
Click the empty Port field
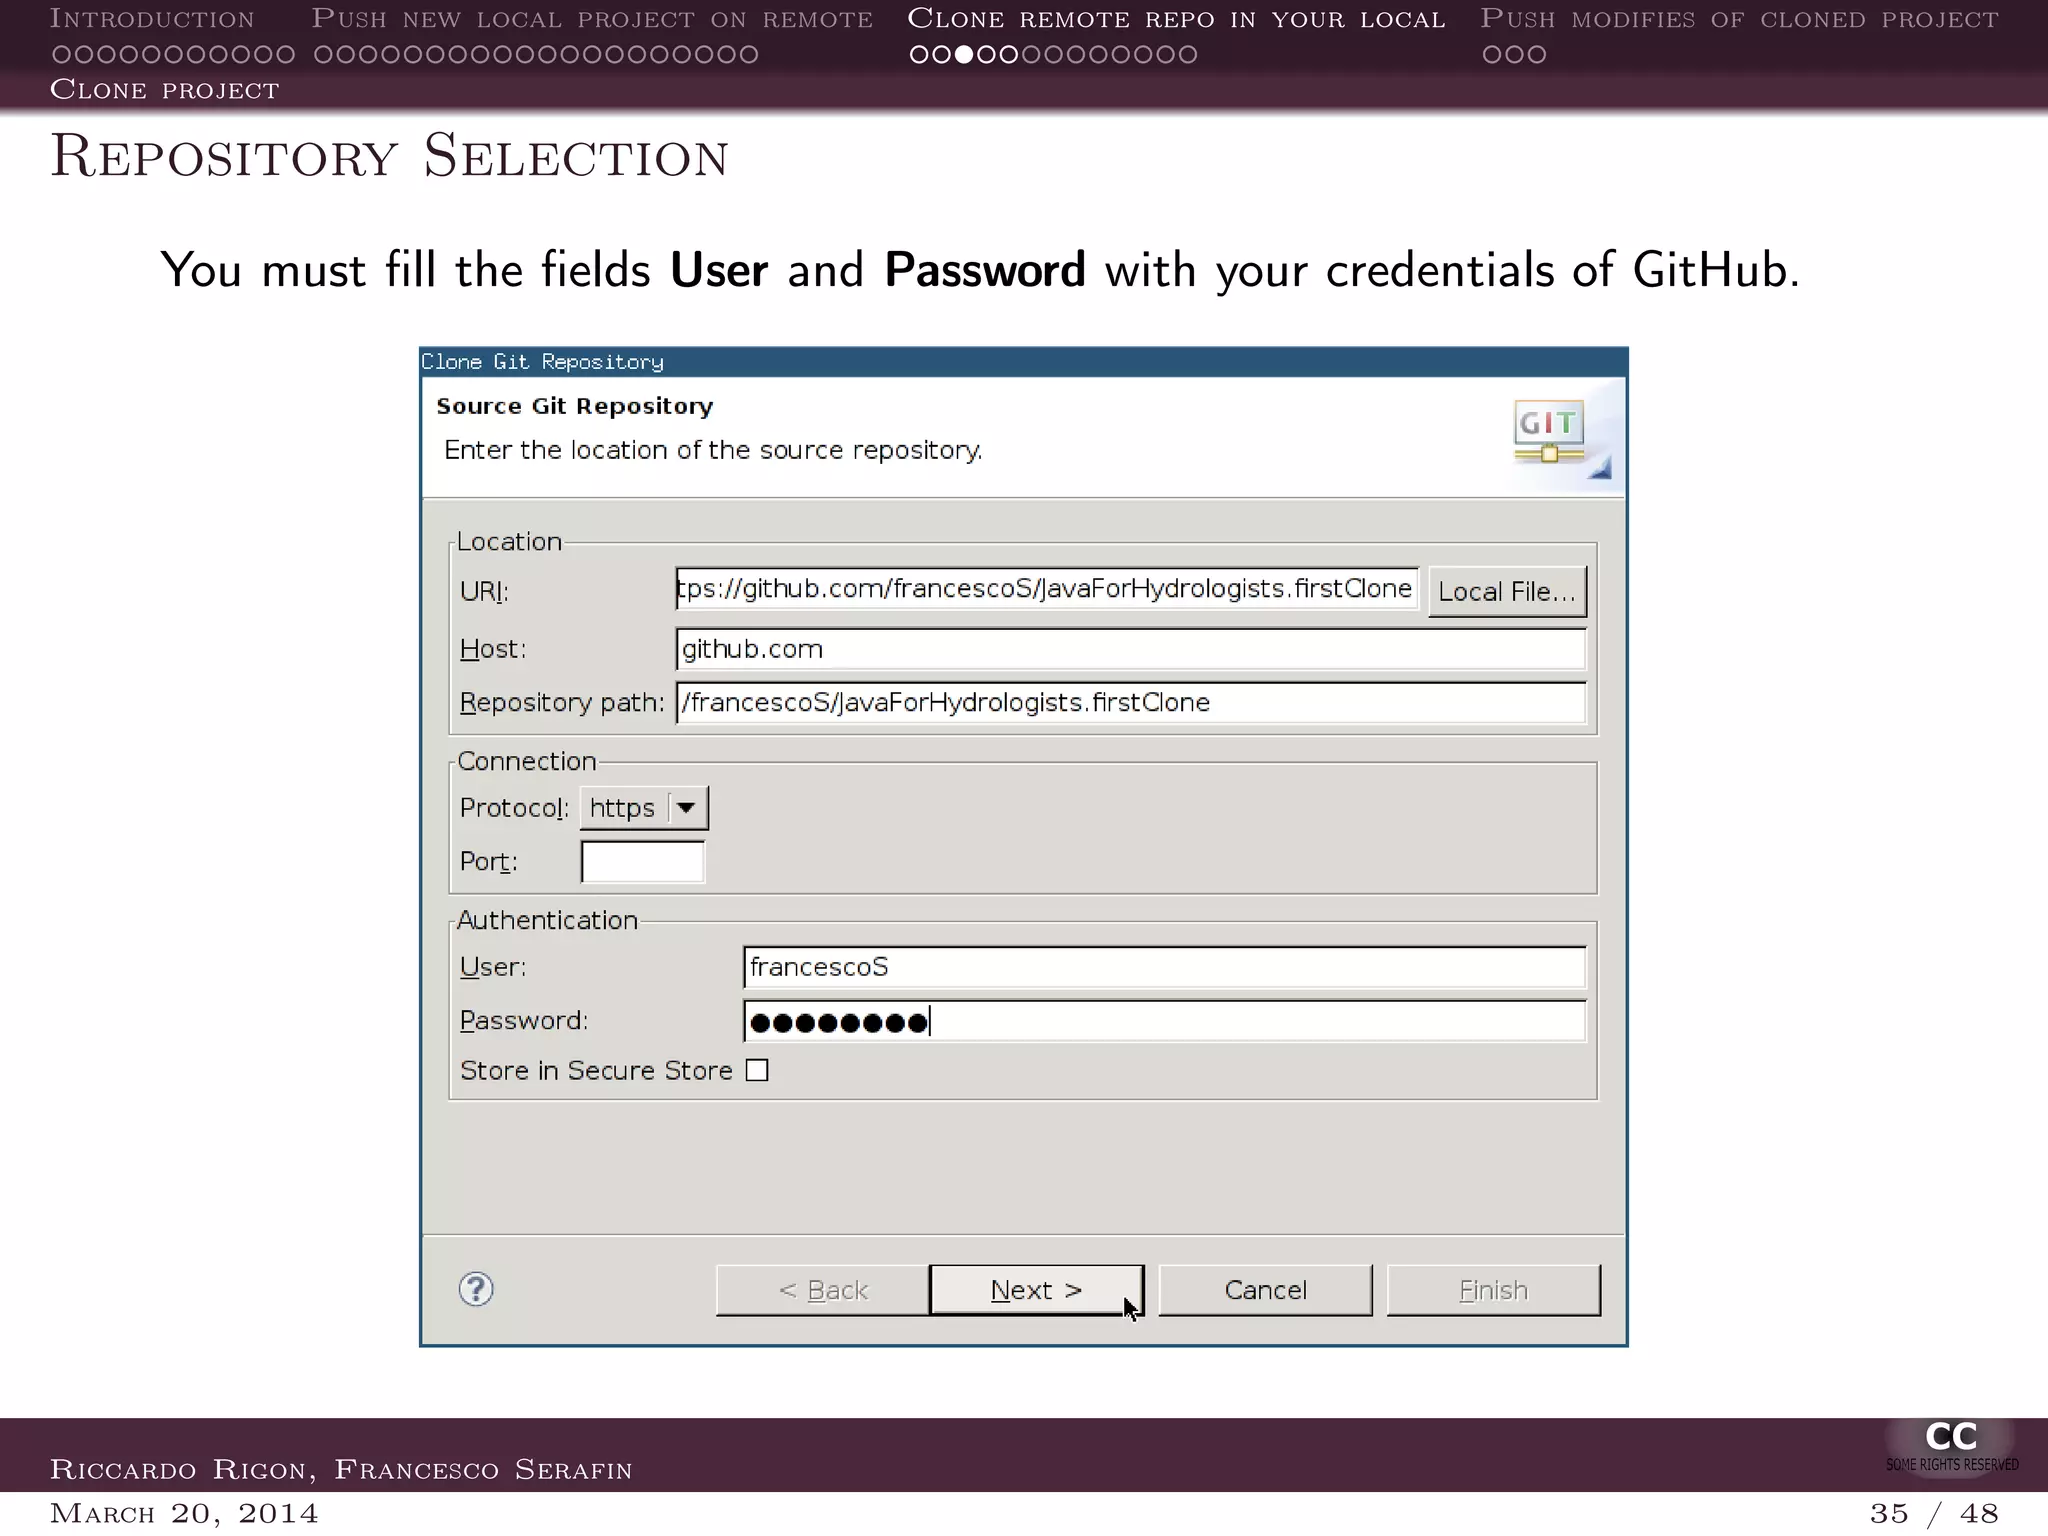pos(642,862)
